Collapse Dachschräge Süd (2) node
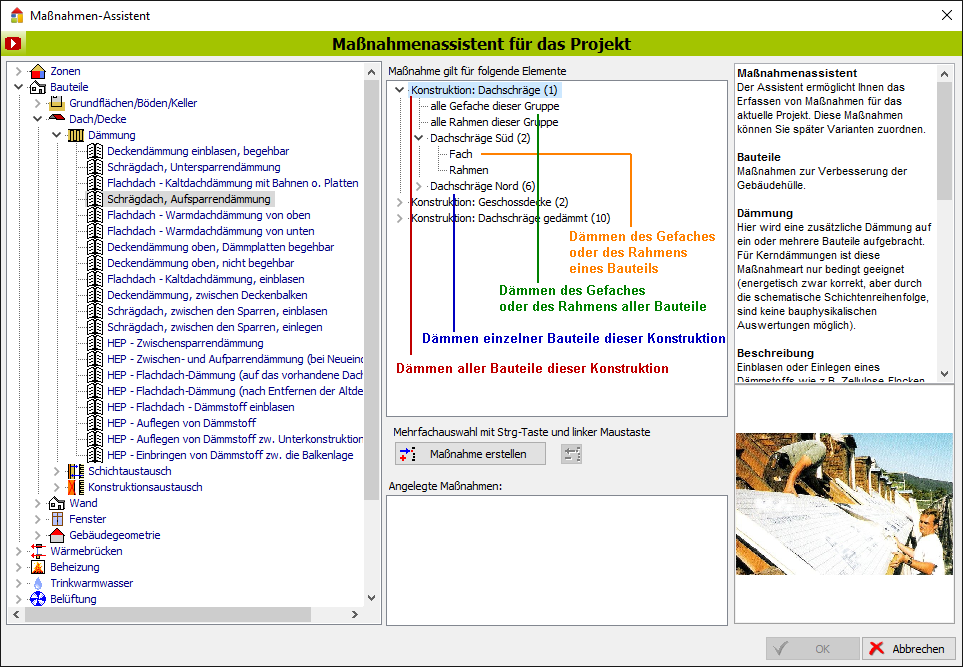Viewport: 963px width, 667px height. [x=419, y=138]
